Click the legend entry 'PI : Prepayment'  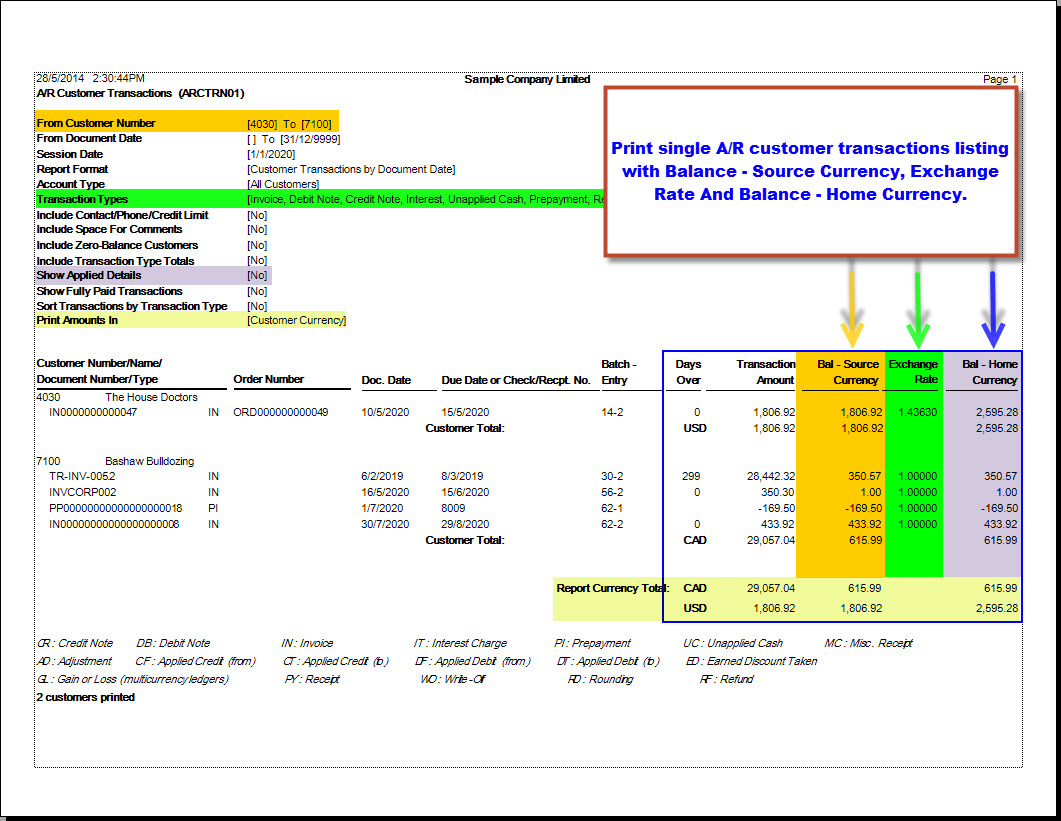tap(593, 643)
